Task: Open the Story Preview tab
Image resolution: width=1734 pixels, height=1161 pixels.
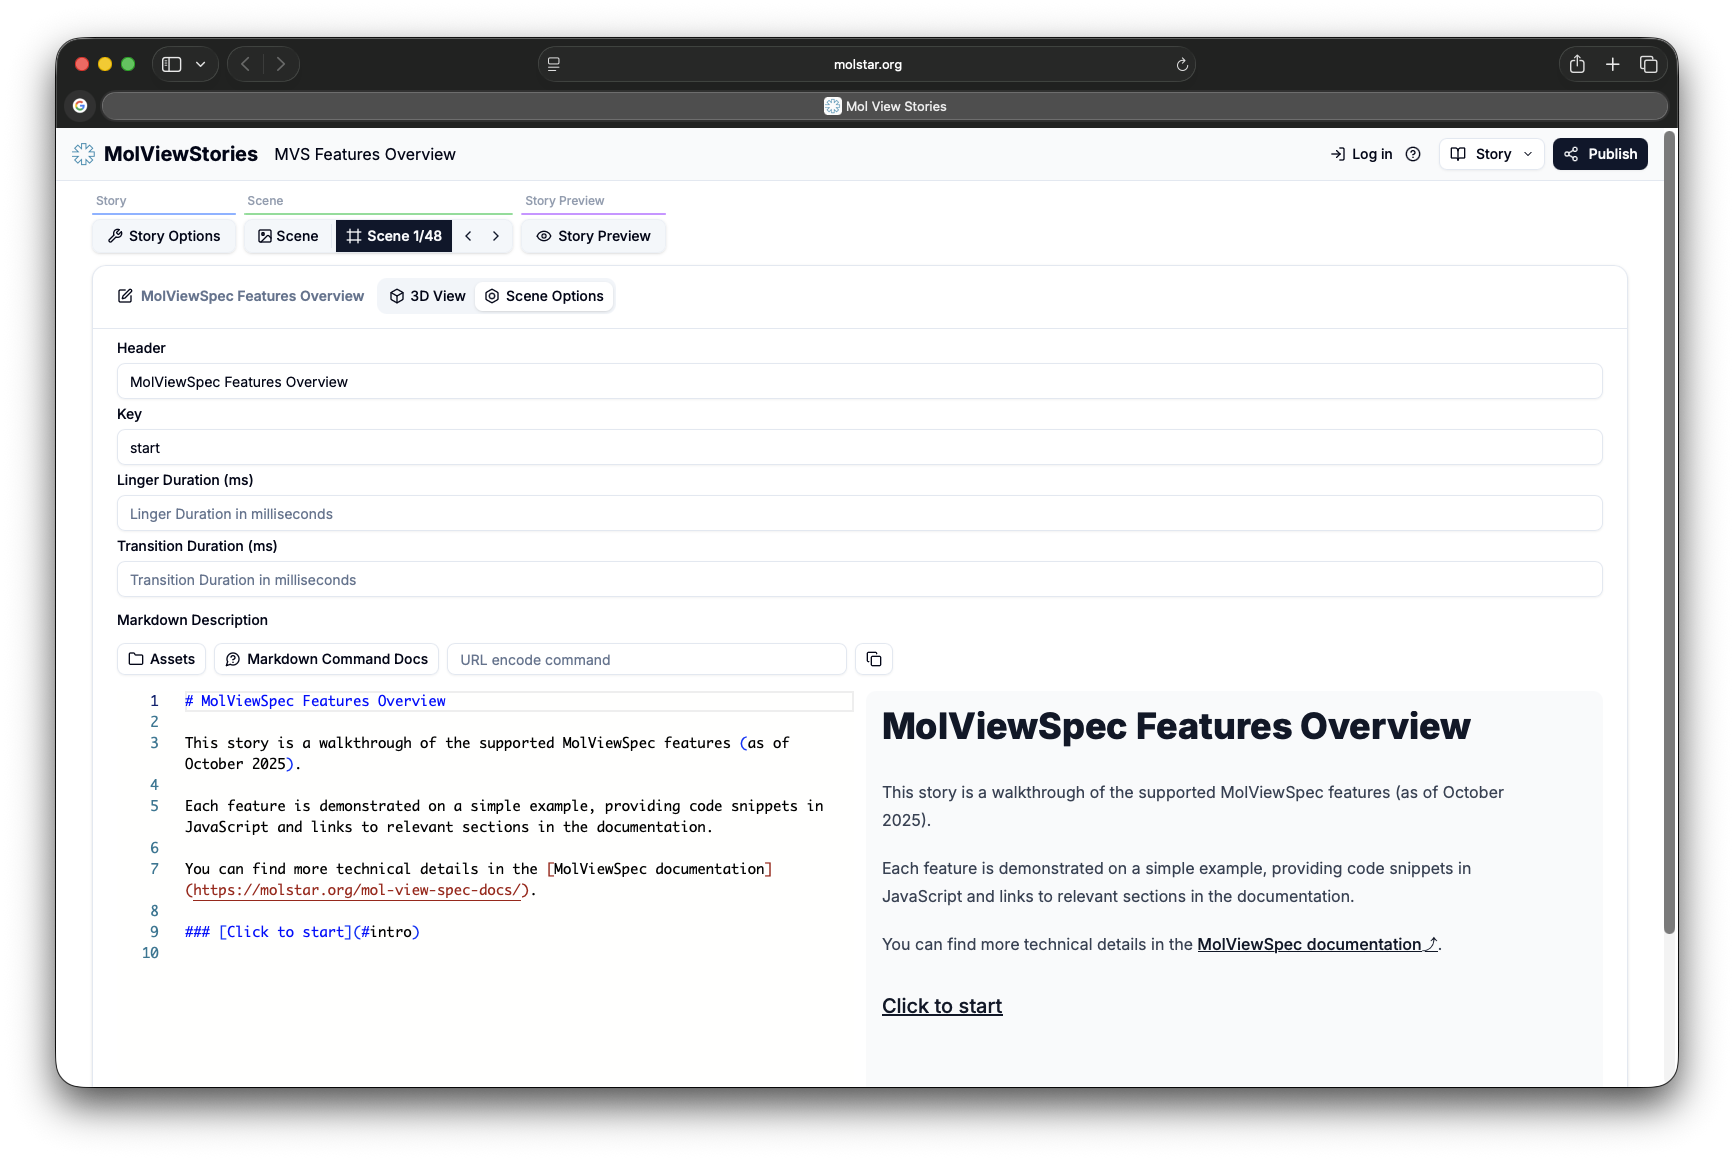Action: 593,236
